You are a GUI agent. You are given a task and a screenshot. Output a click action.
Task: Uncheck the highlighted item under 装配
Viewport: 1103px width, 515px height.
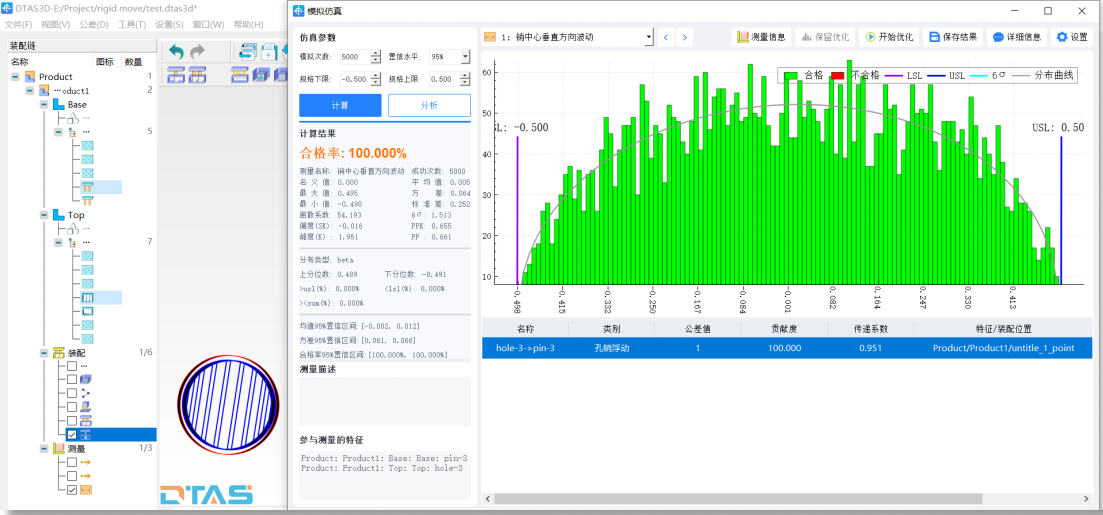coord(72,435)
